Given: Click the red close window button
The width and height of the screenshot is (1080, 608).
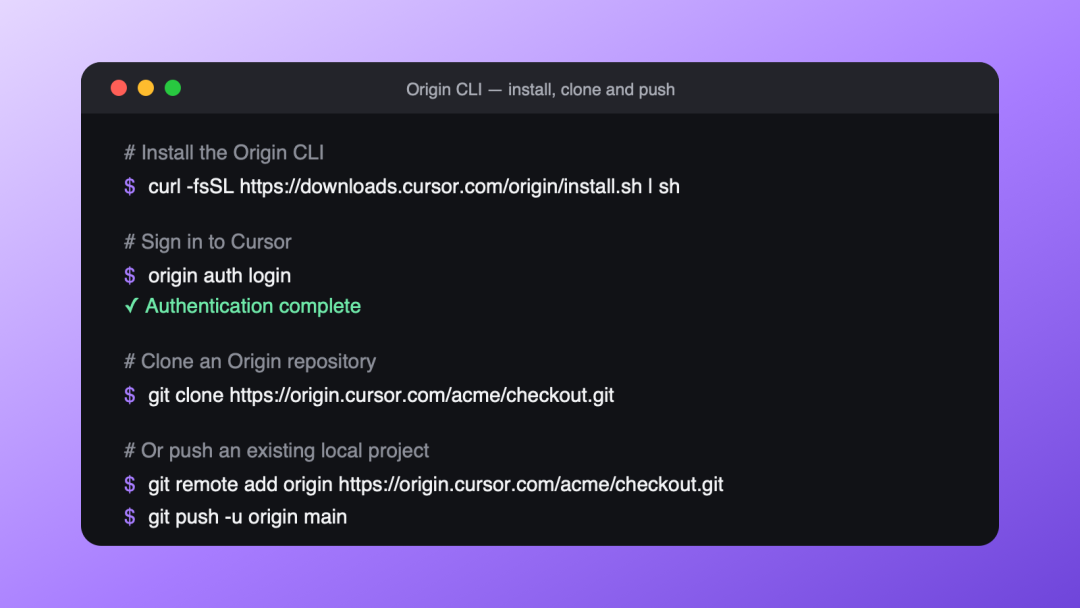Looking at the screenshot, I should (118, 88).
